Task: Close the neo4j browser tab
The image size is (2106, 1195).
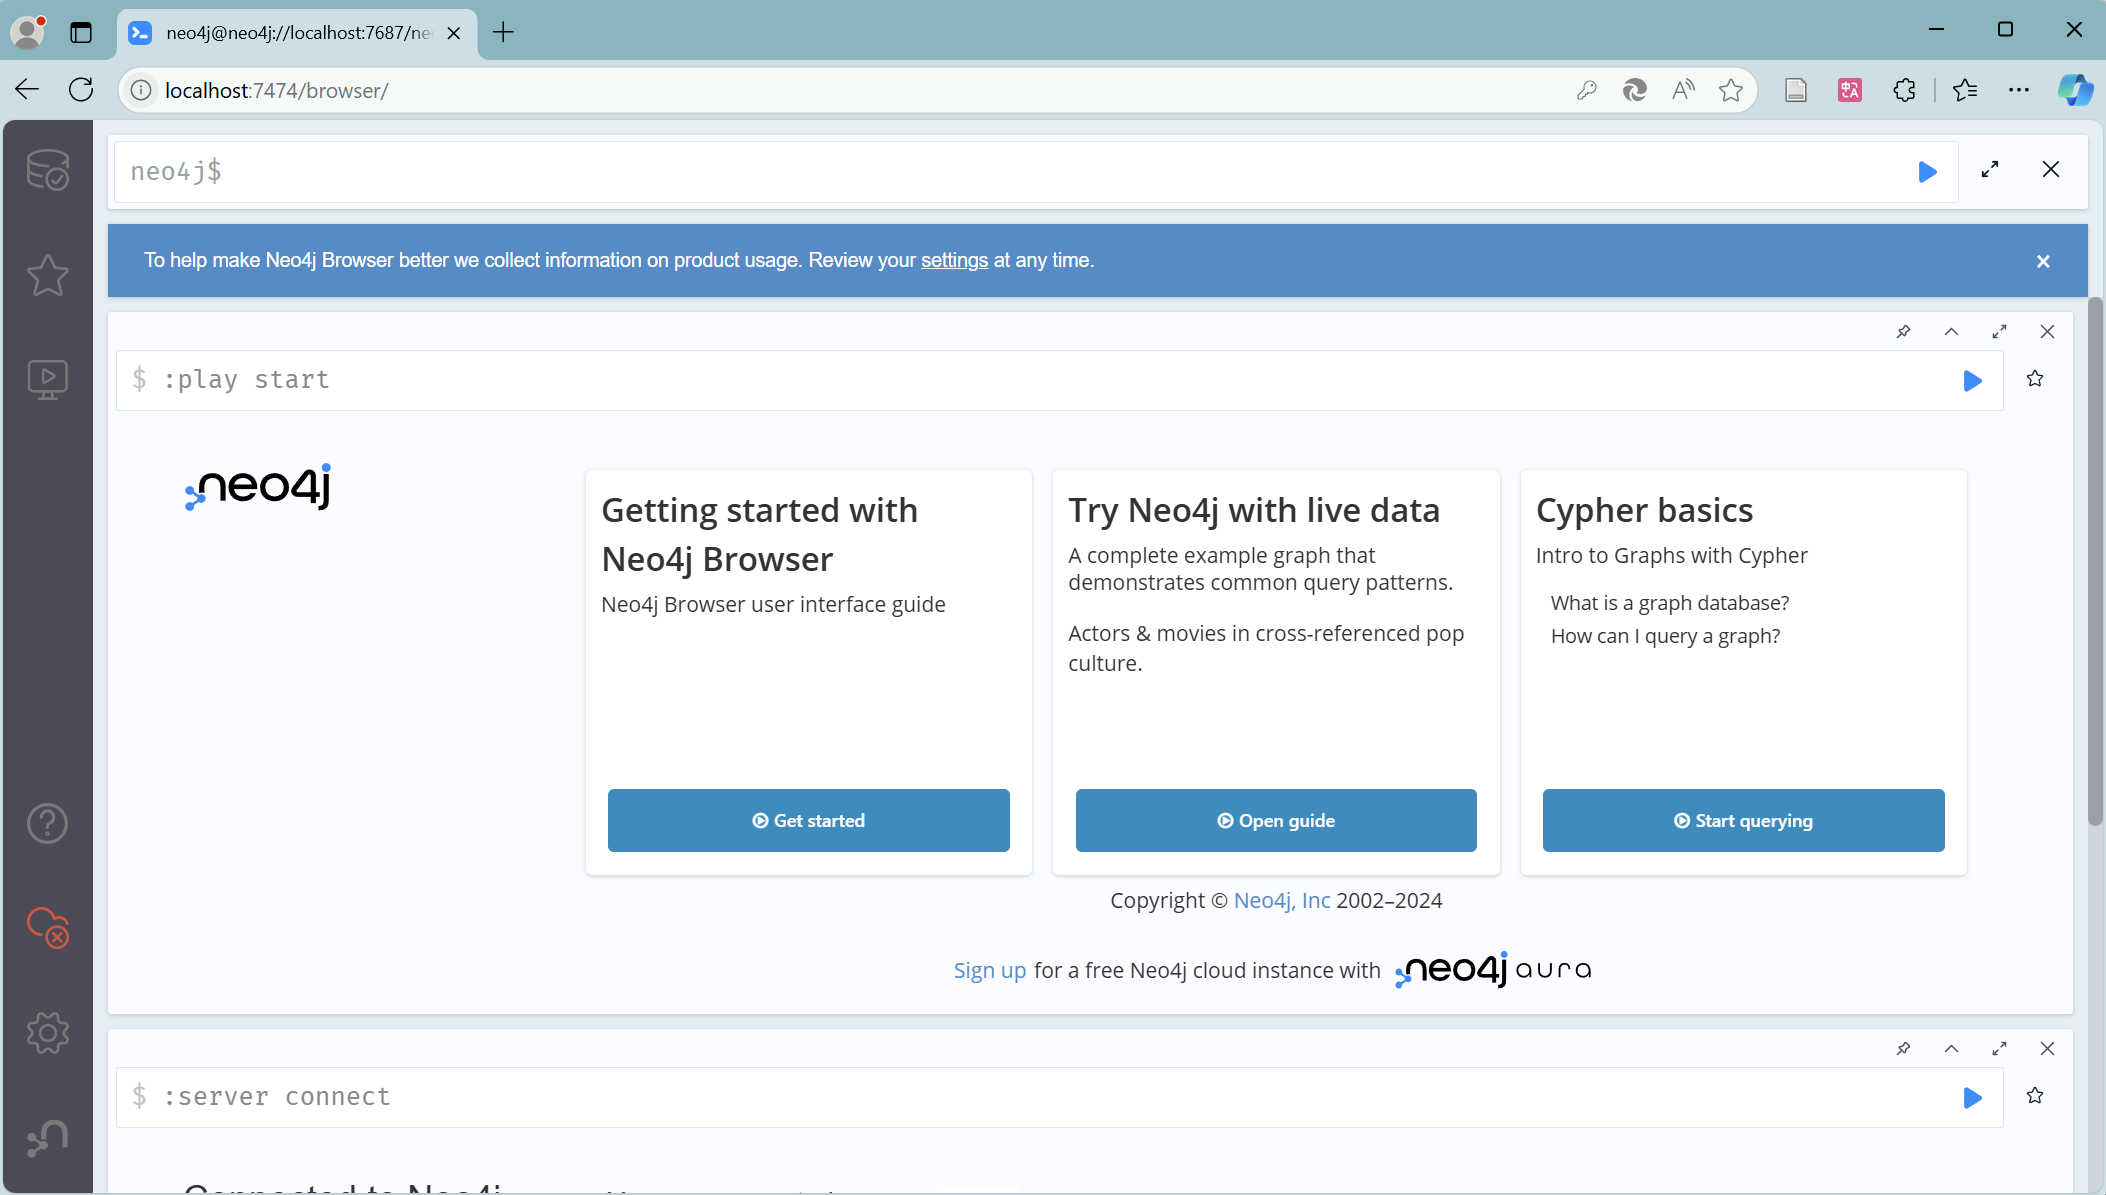Action: point(453,33)
